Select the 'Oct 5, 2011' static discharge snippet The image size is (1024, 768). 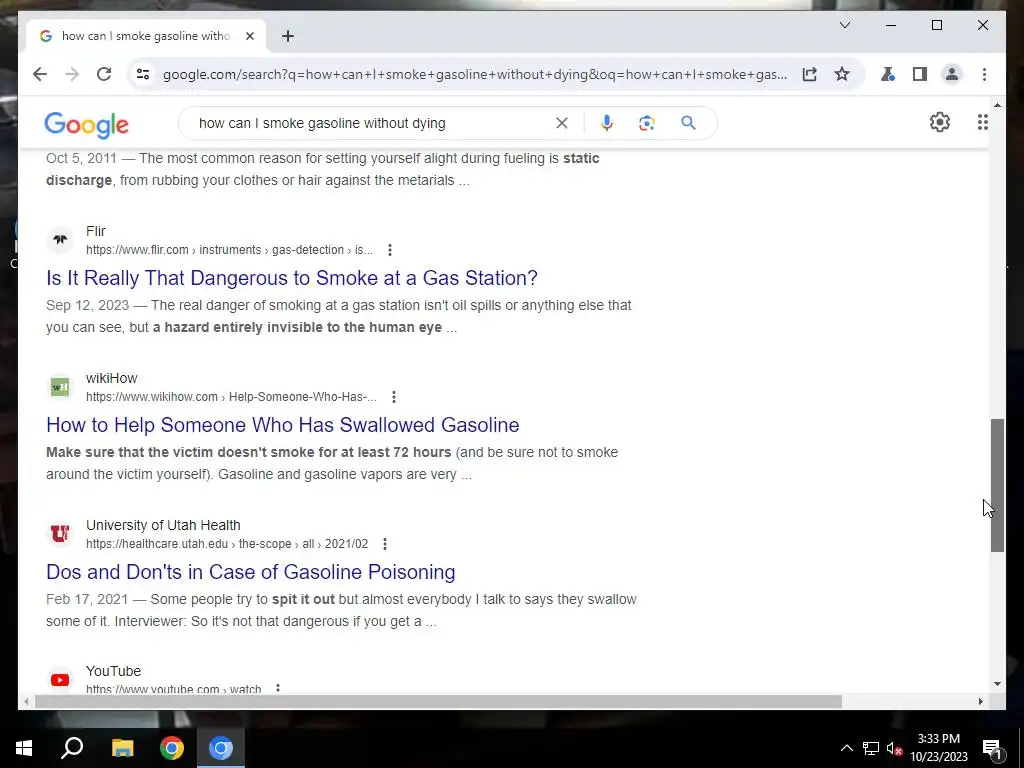323,169
